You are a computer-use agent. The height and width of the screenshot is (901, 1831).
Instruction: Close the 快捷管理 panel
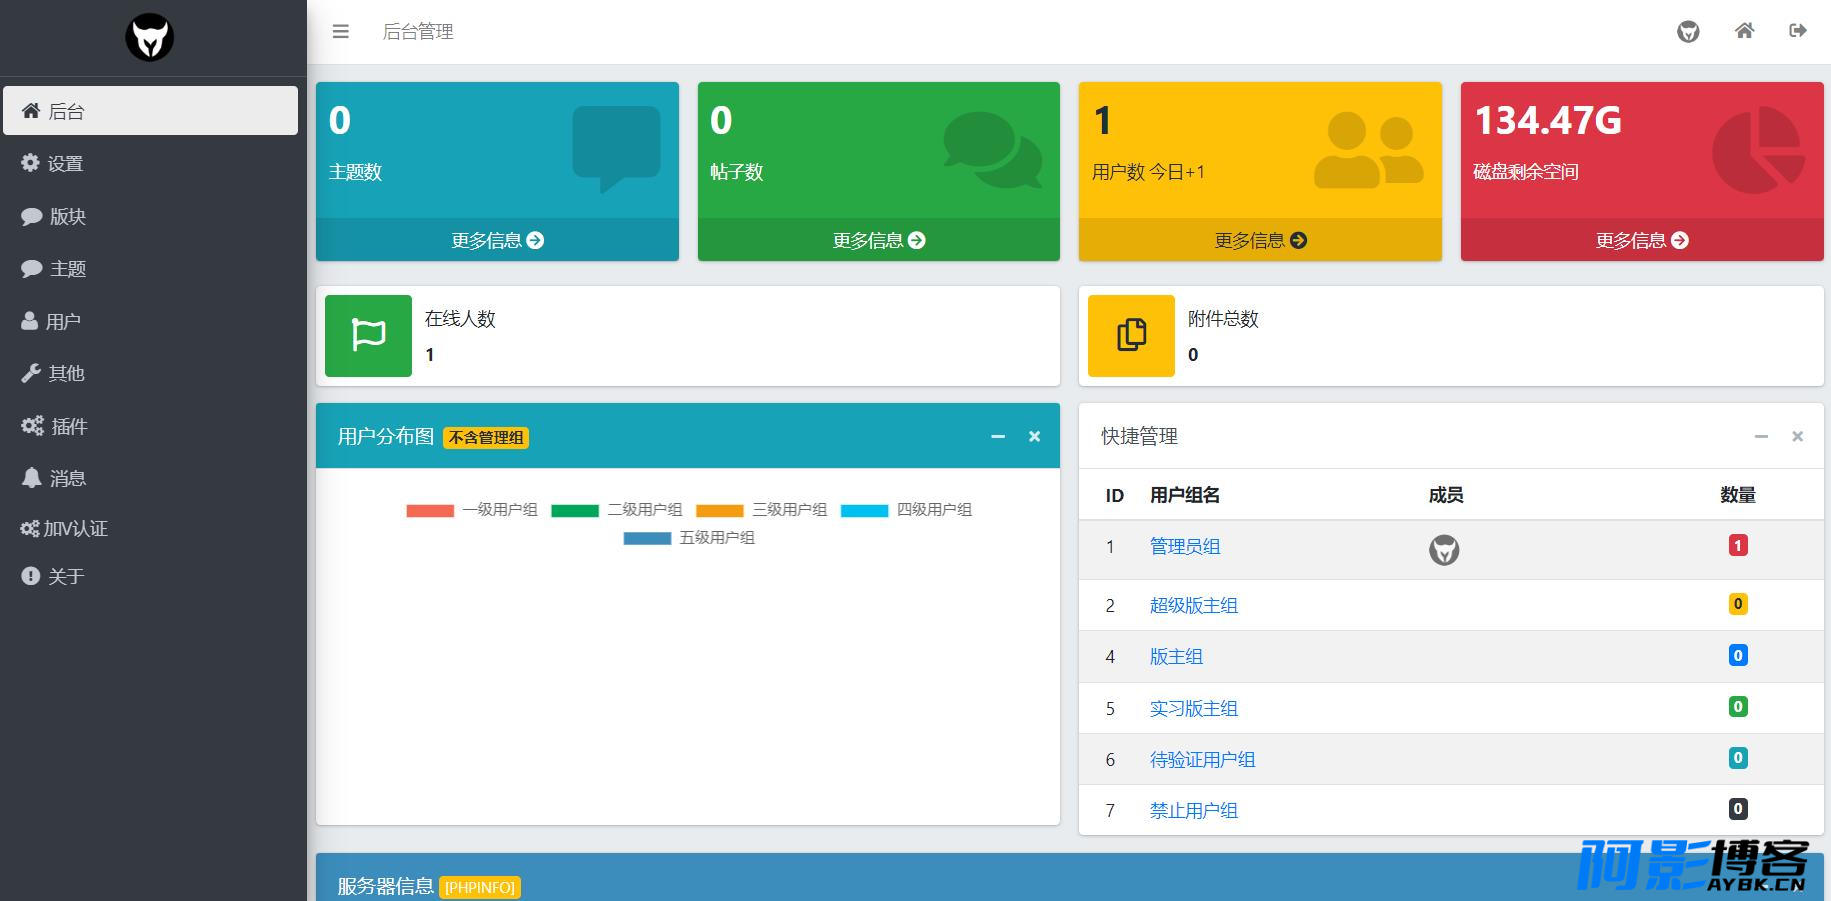click(x=1797, y=436)
